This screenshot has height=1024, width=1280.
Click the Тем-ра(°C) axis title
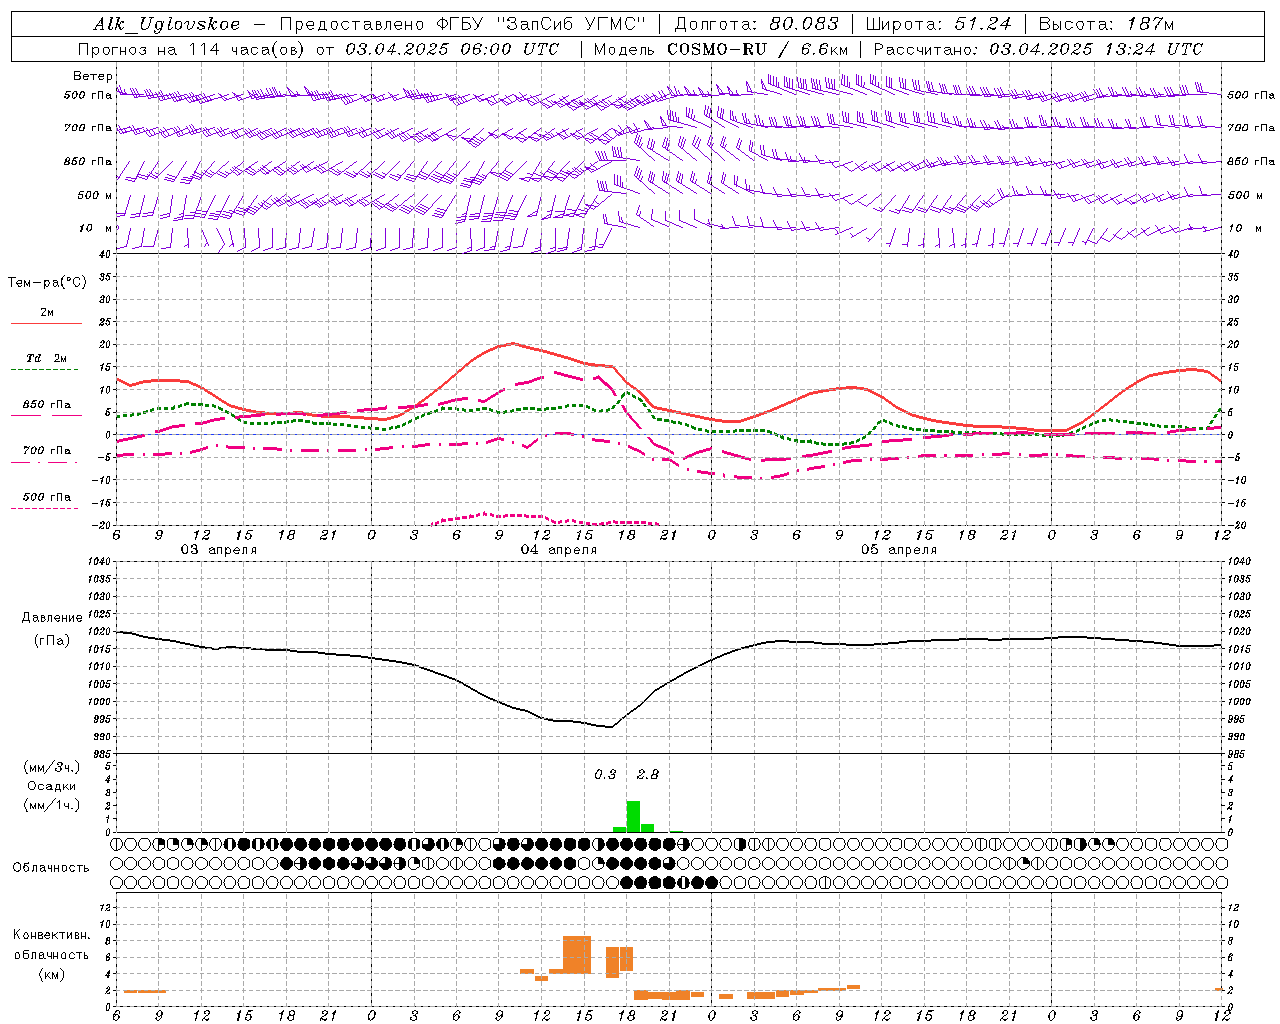pyautogui.click(x=47, y=283)
